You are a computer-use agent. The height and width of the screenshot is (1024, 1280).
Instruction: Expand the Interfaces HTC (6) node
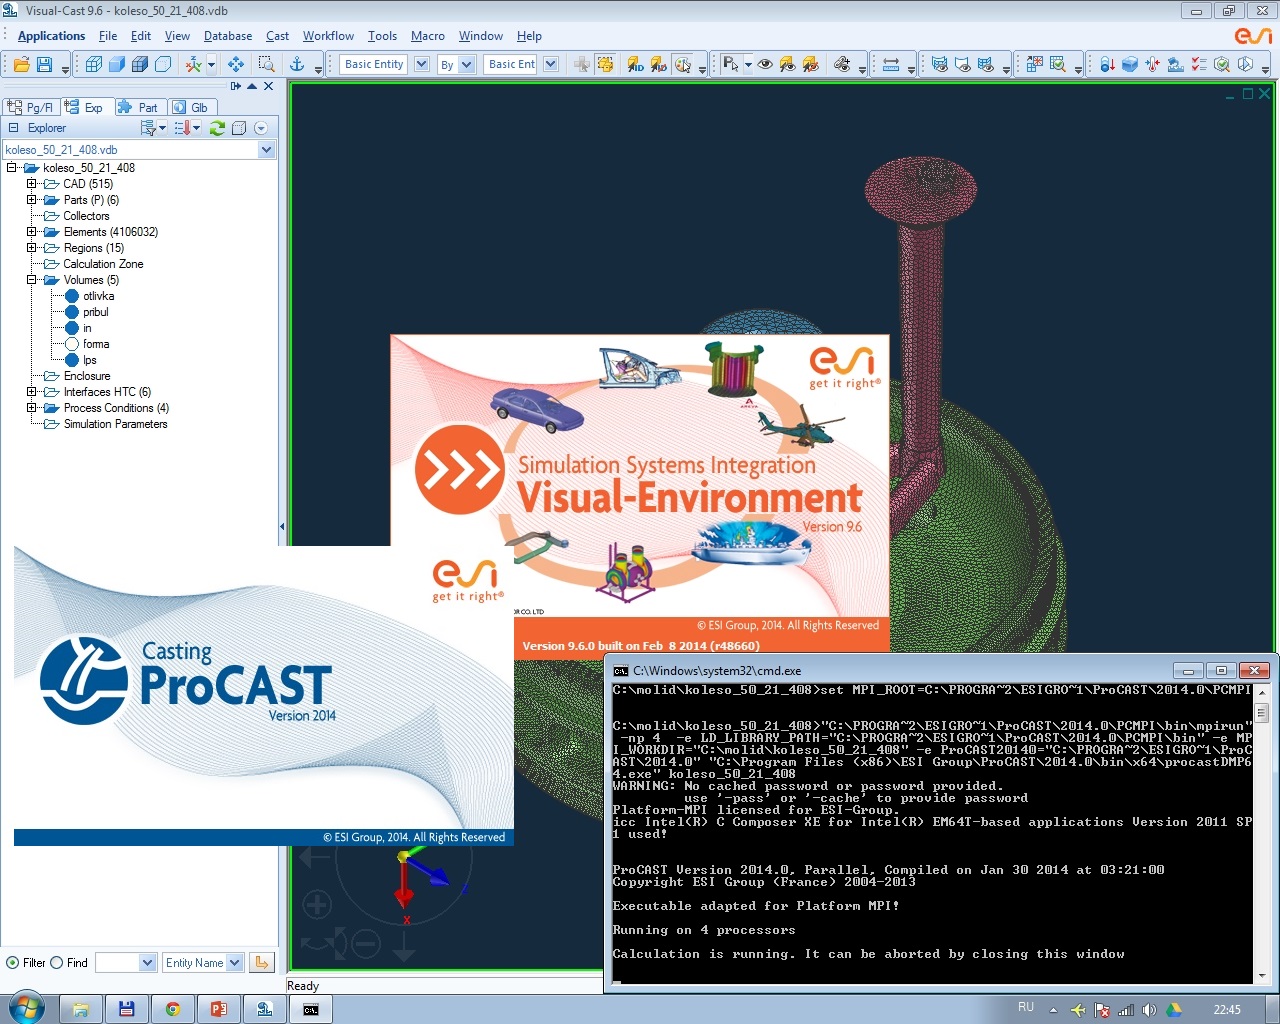[x=31, y=392]
